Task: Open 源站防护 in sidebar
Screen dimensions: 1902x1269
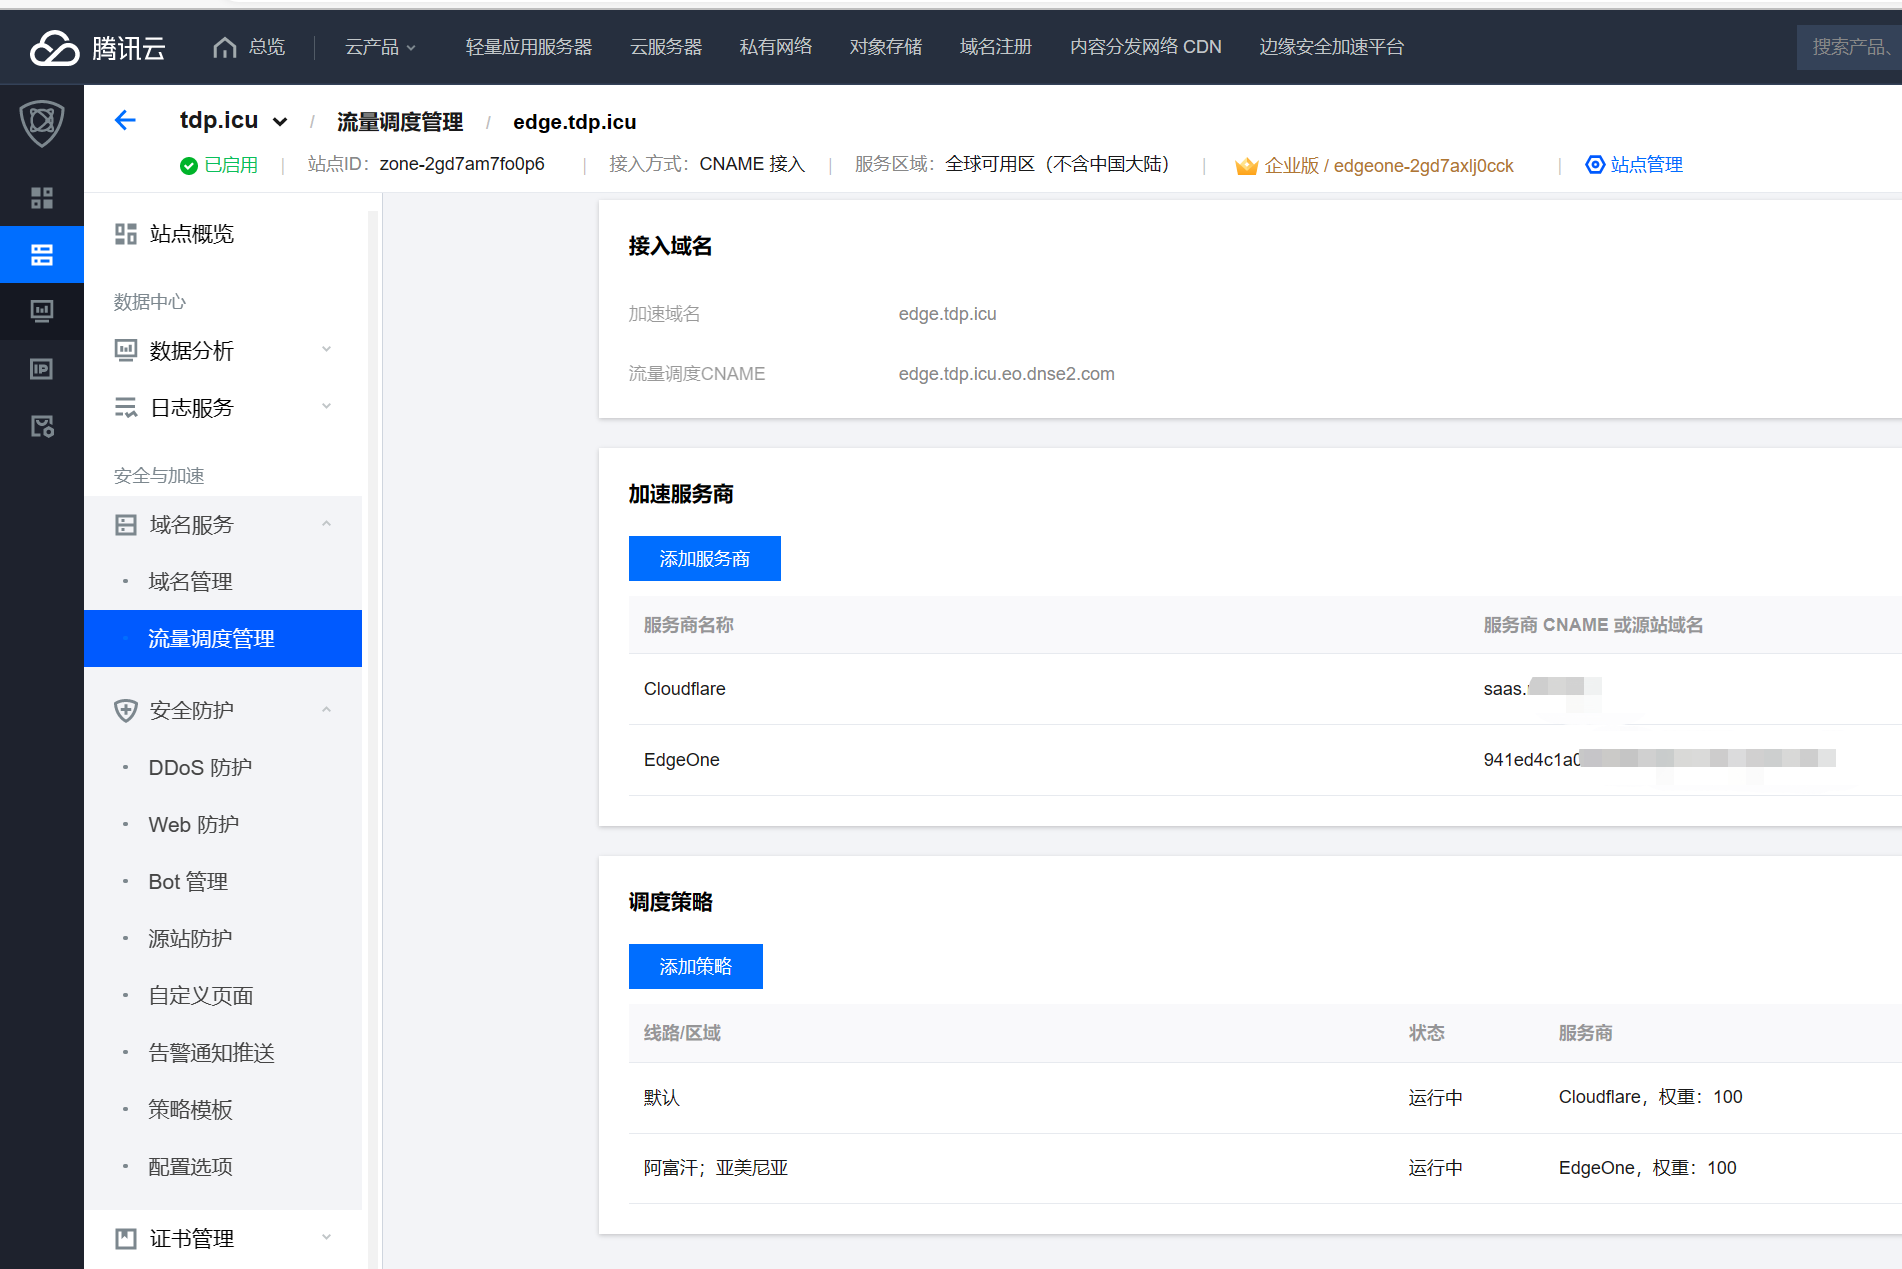Action: click(190, 939)
